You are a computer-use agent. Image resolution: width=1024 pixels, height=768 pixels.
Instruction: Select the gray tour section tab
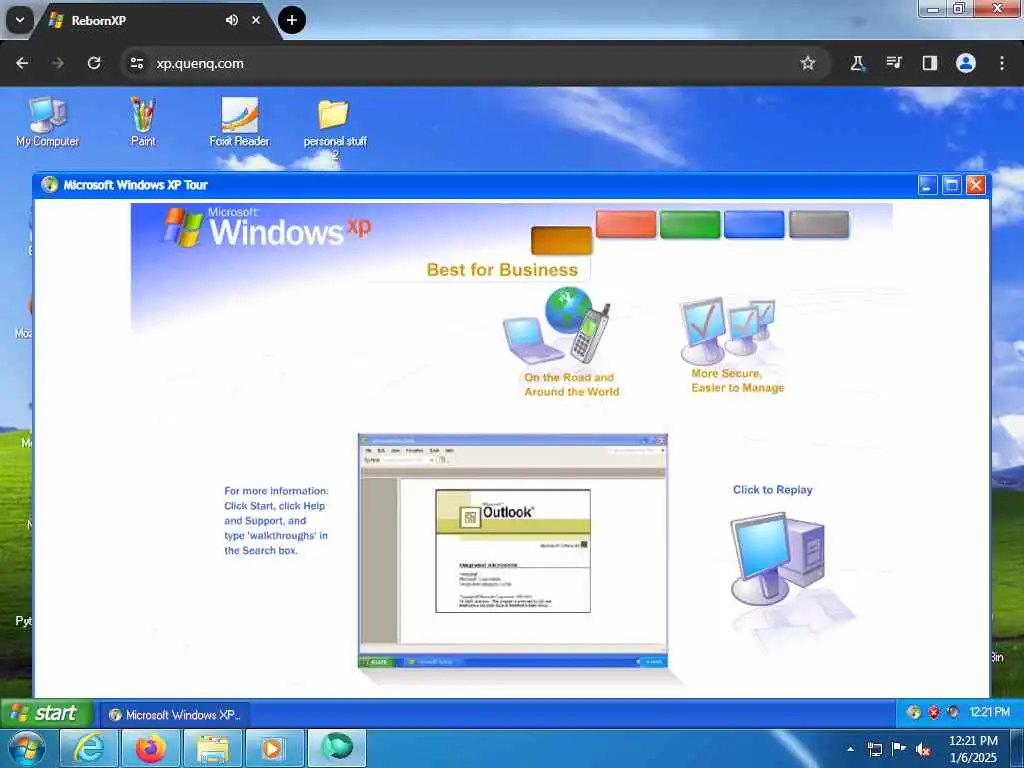[818, 224]
